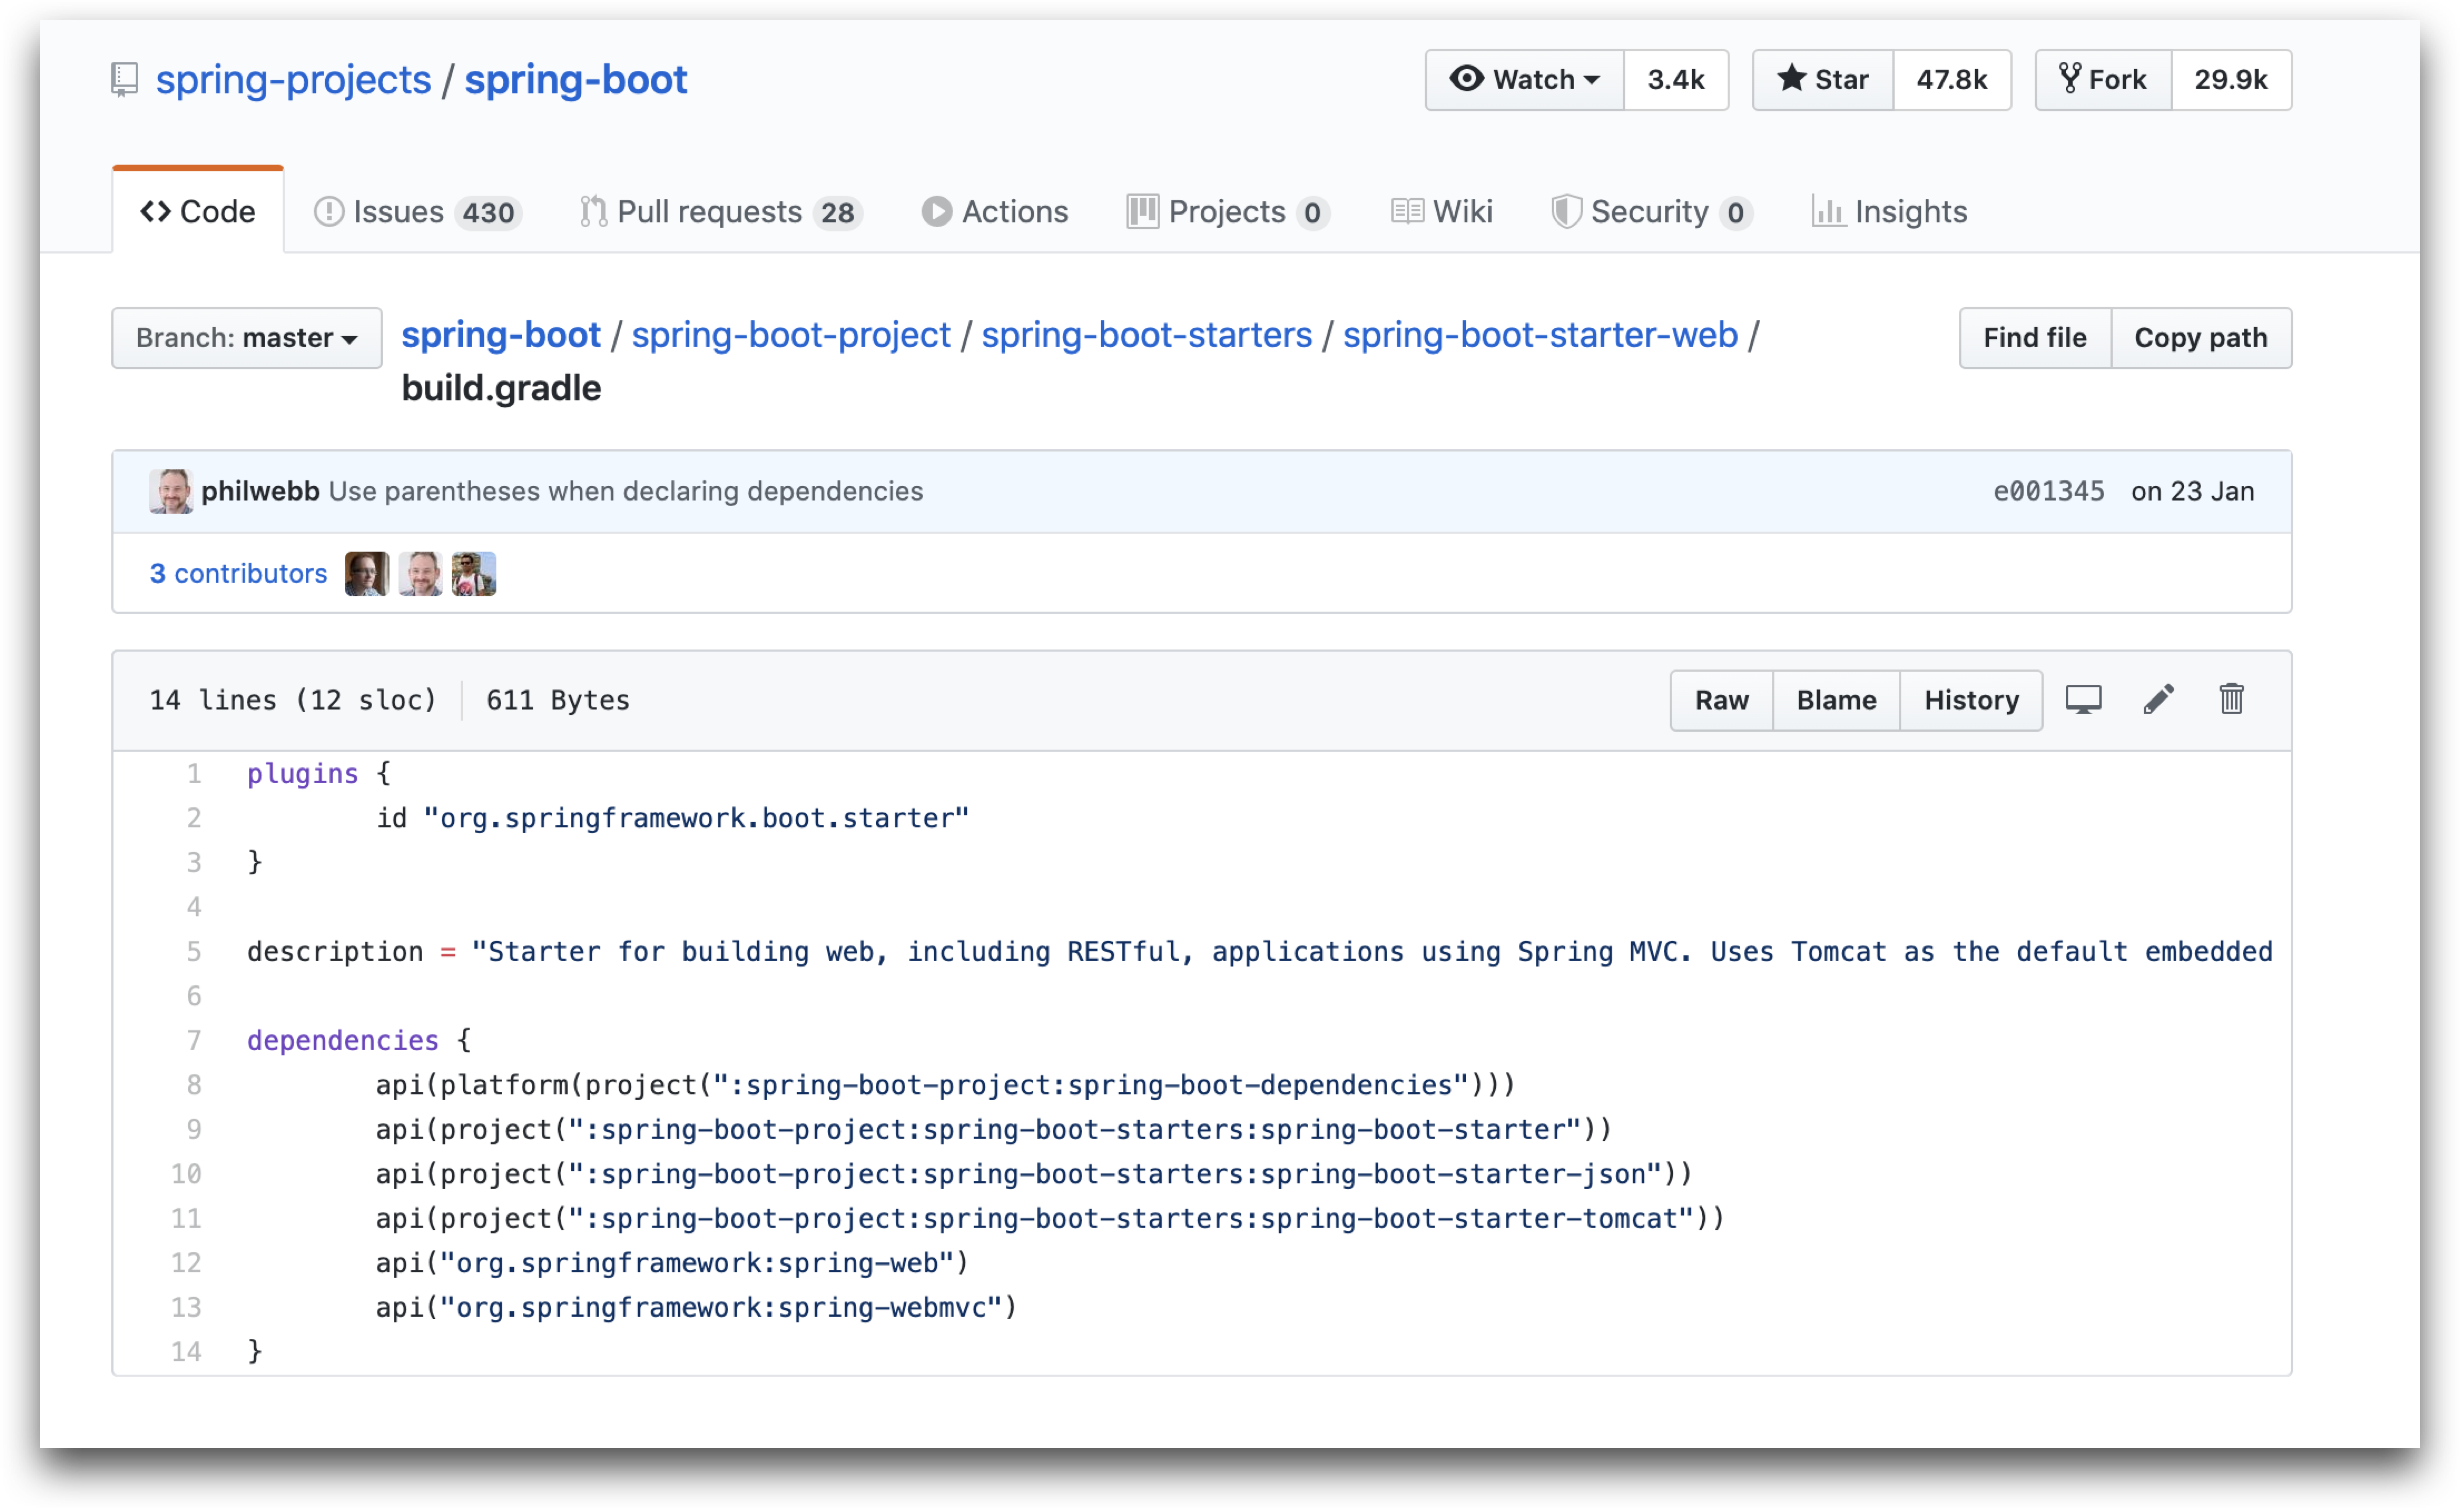Click the "611 Bytes" file size text
This screenshot has height=1508, width=2460.
[x=558, y=700]
